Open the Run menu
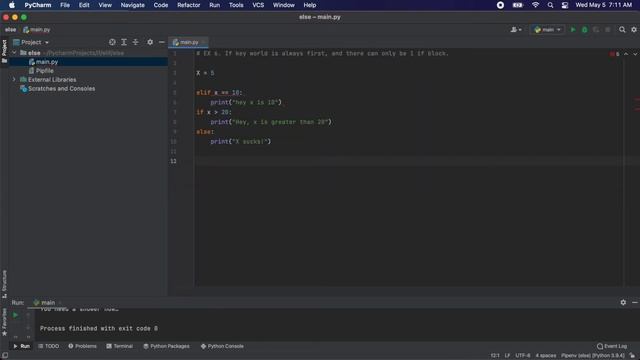 point(215,5)
